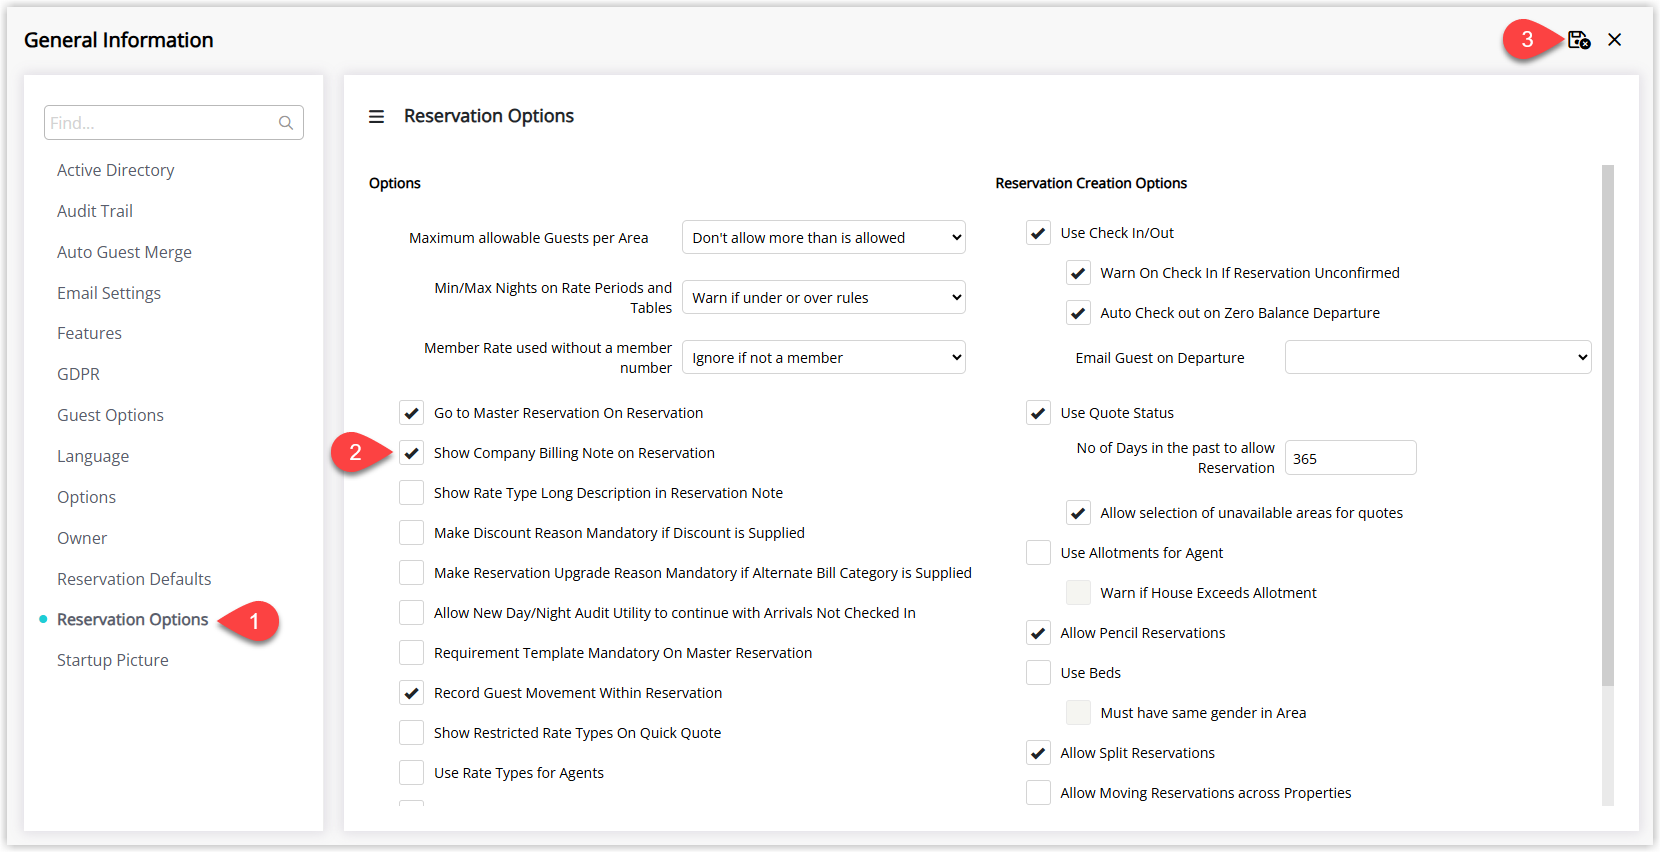Viewport: 1661px width, 853px height.
Task: Open the Options section
Action: click(86, 497)
